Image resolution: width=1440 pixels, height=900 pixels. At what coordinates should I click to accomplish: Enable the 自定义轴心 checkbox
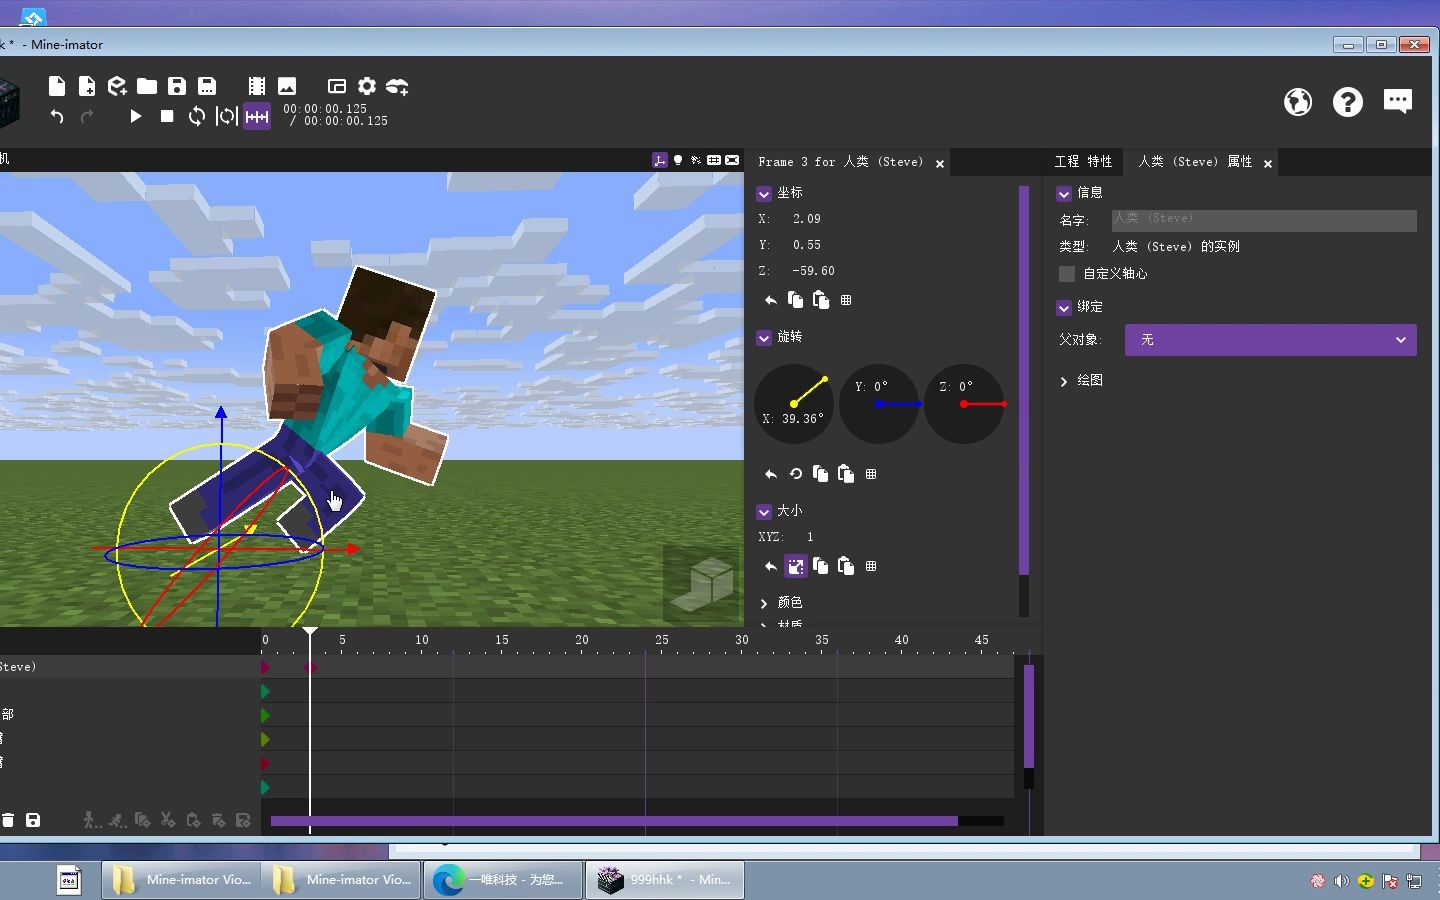point(1067,274)
